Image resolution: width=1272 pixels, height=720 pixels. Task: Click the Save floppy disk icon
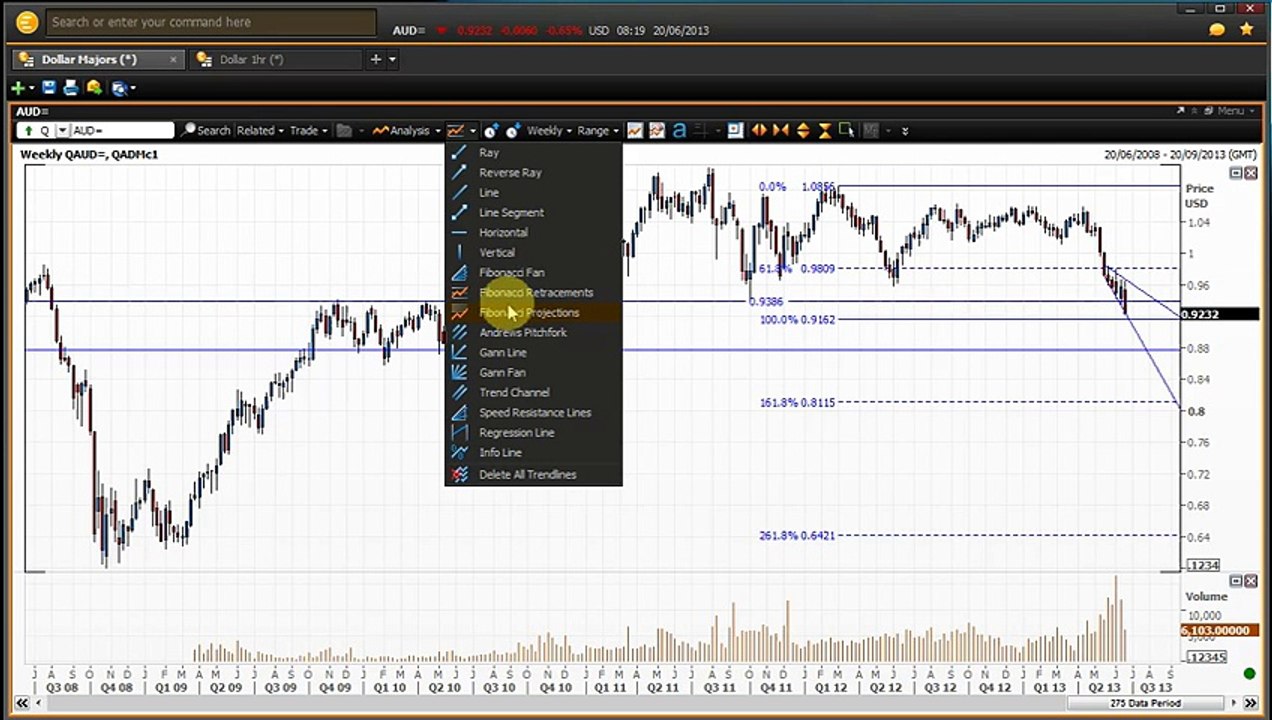click(49, 88)
